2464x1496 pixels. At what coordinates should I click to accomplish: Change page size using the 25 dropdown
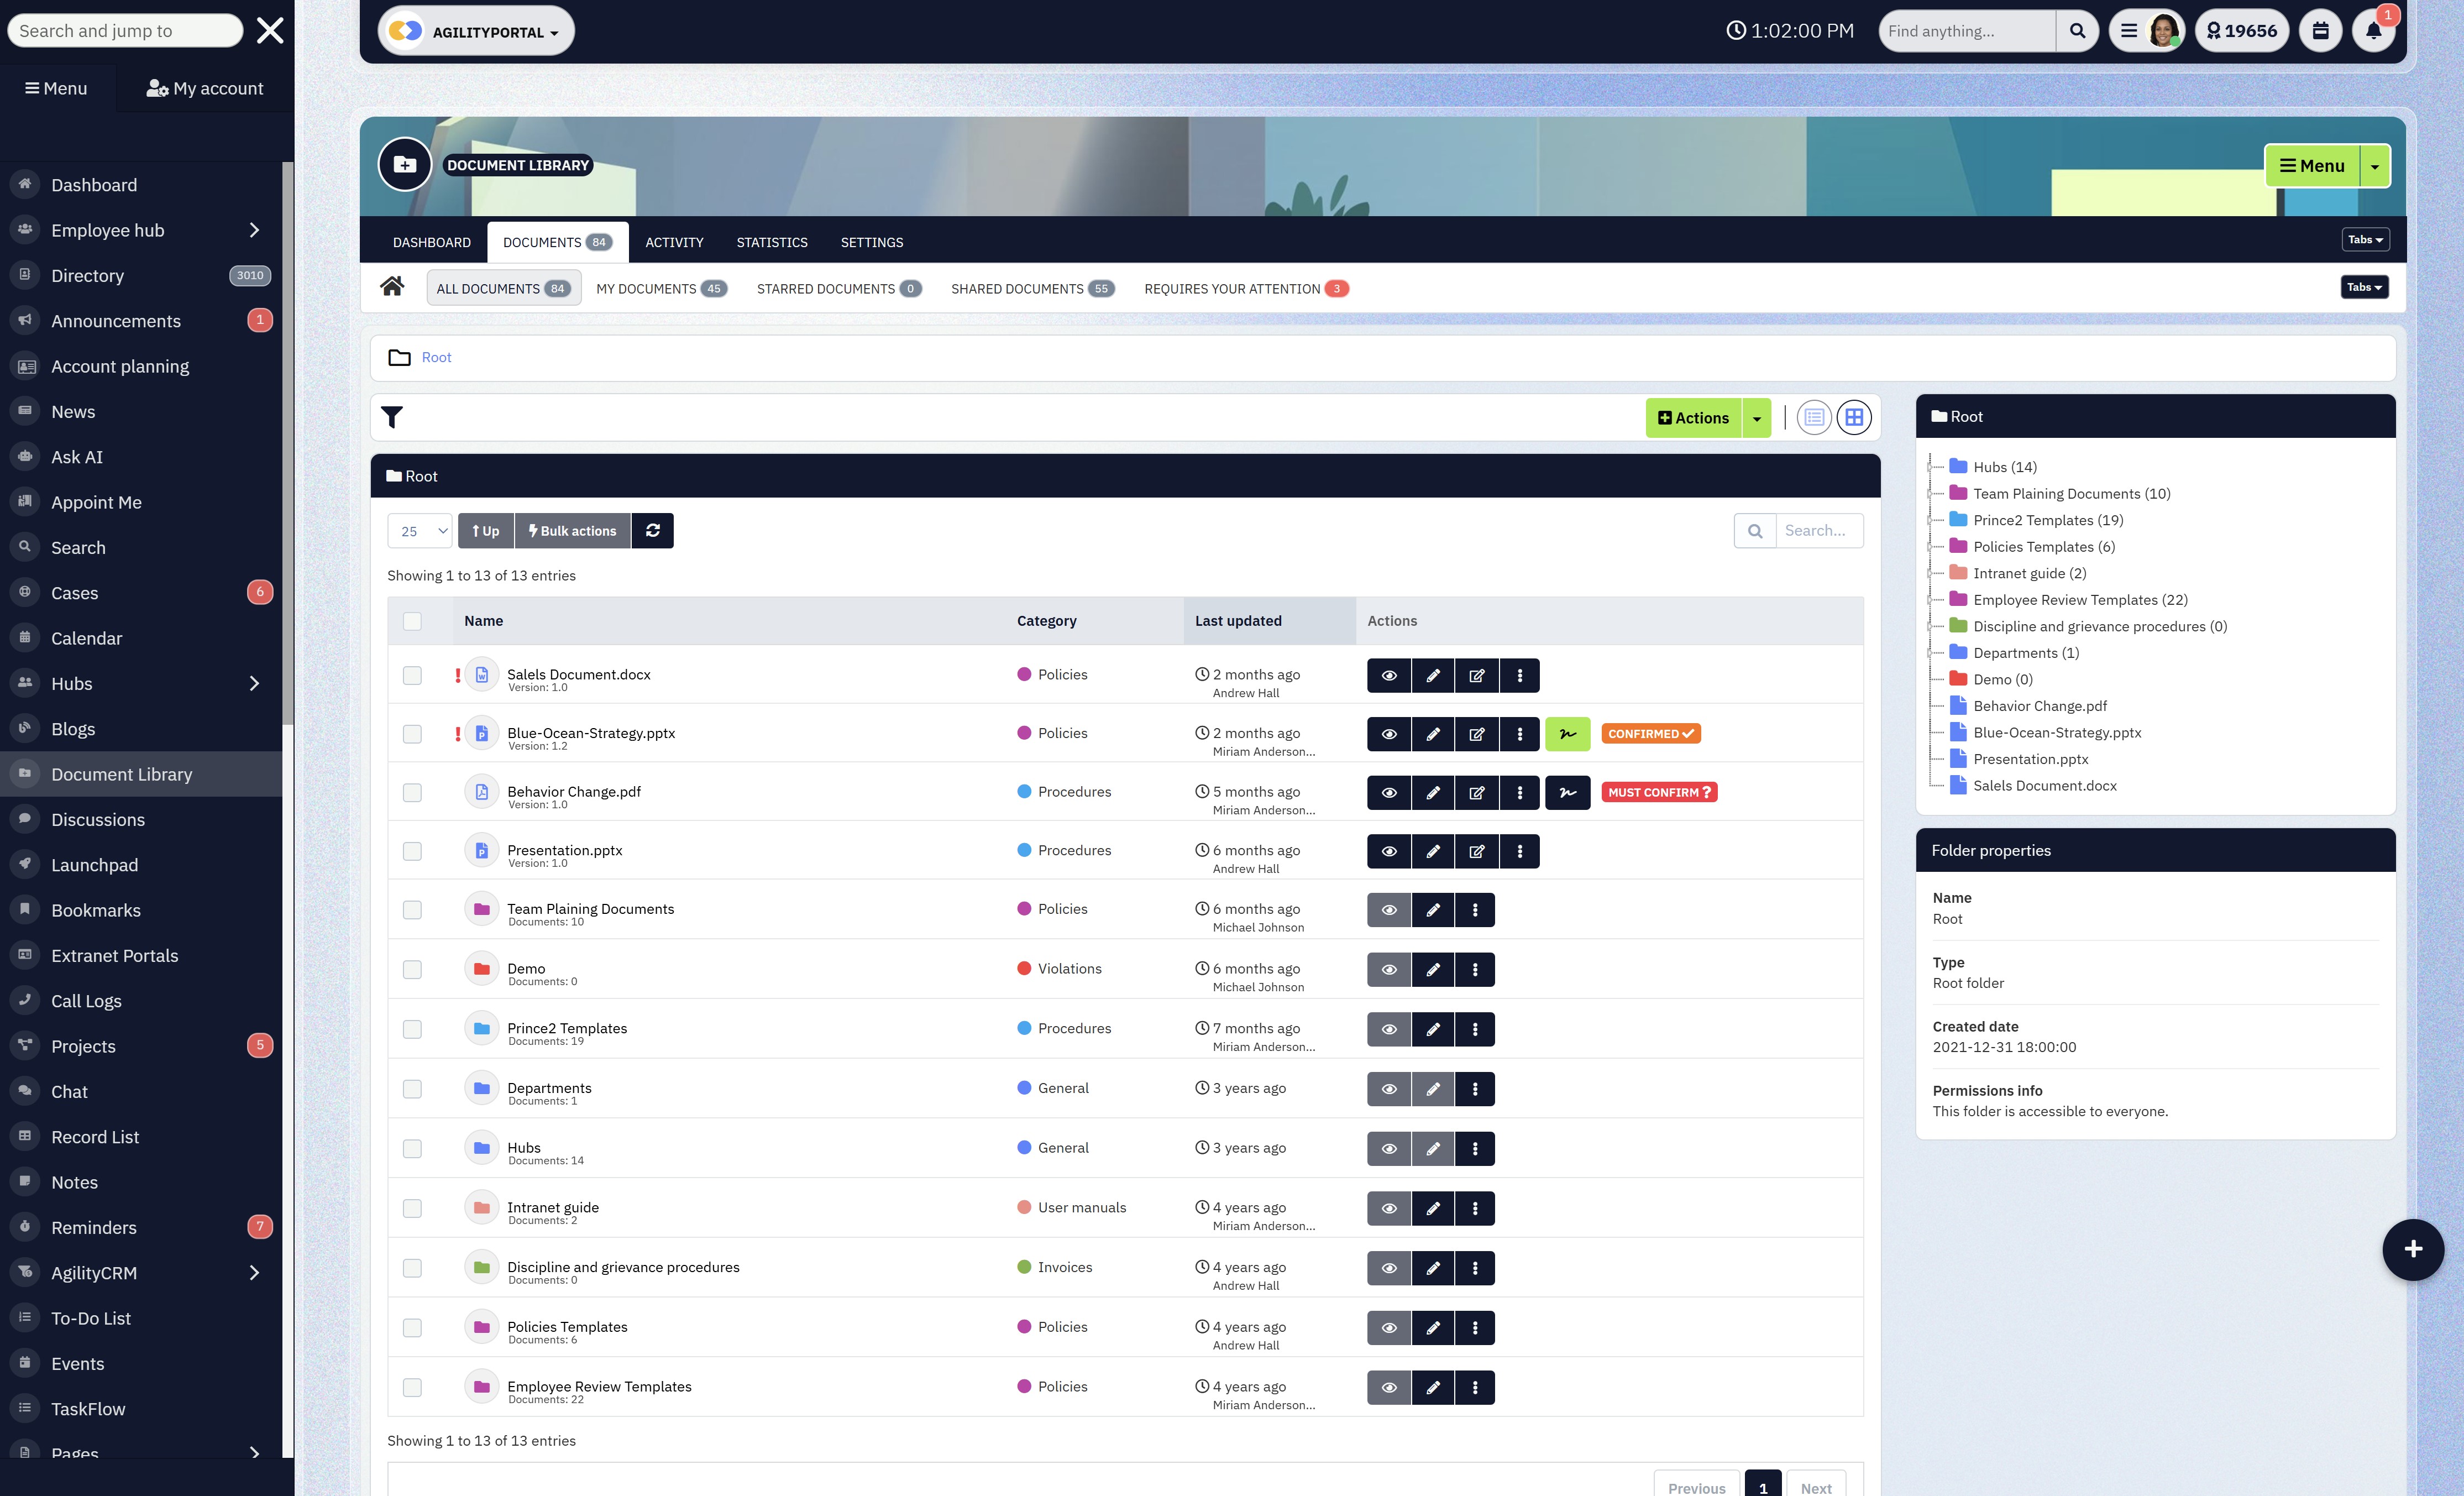pos(419,530)
